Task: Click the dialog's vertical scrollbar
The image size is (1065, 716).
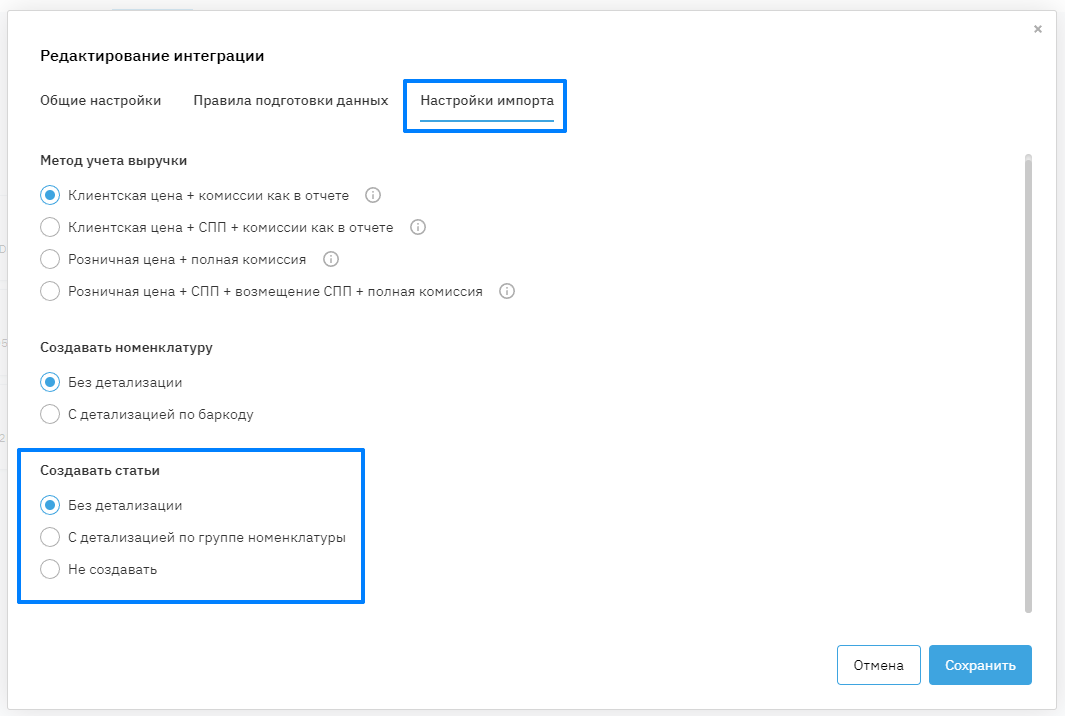Action: (1028, 382)
